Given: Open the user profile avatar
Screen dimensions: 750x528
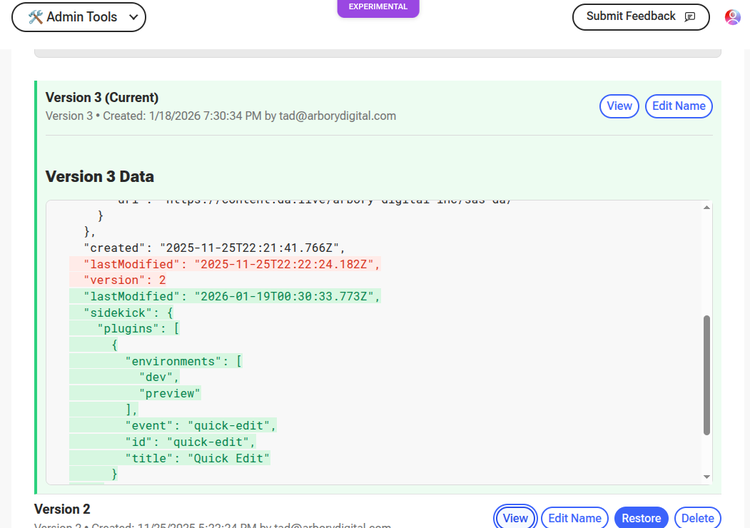Looking at the screenshot, I should 732,17.
